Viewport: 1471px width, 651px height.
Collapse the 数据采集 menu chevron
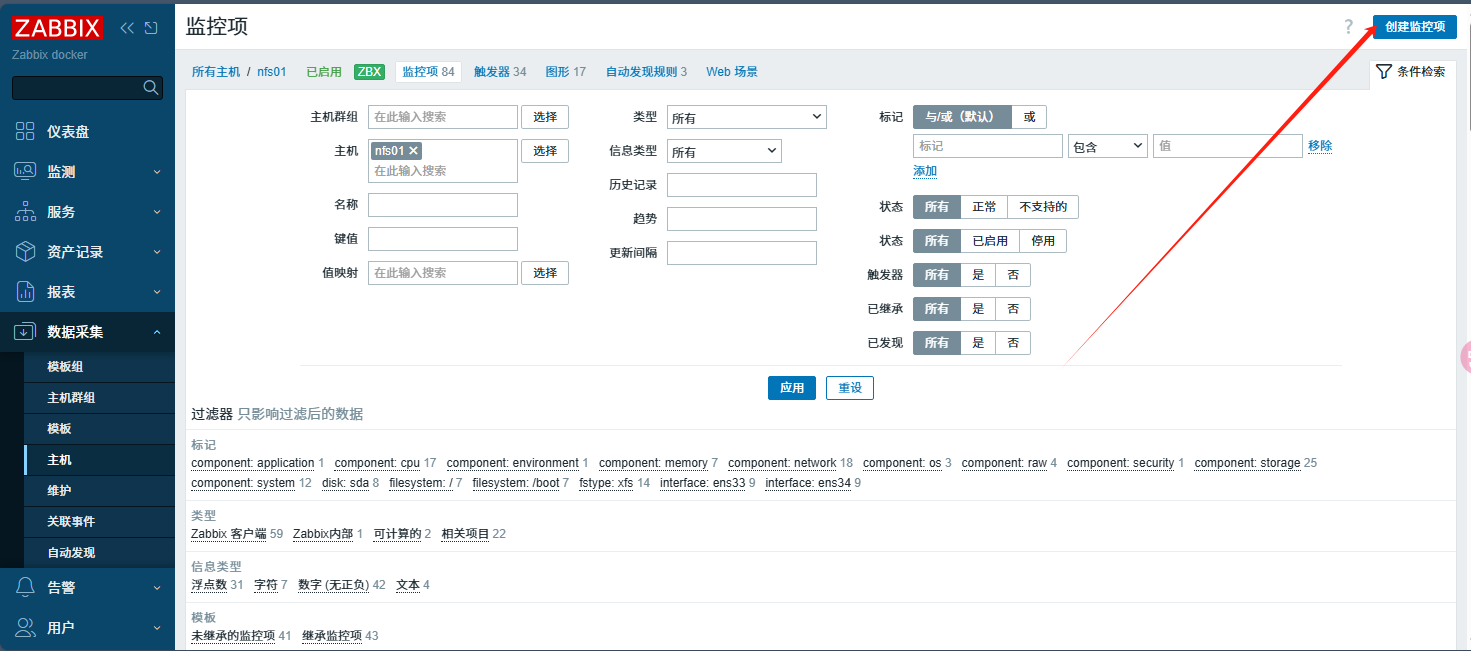pos(157,332)
